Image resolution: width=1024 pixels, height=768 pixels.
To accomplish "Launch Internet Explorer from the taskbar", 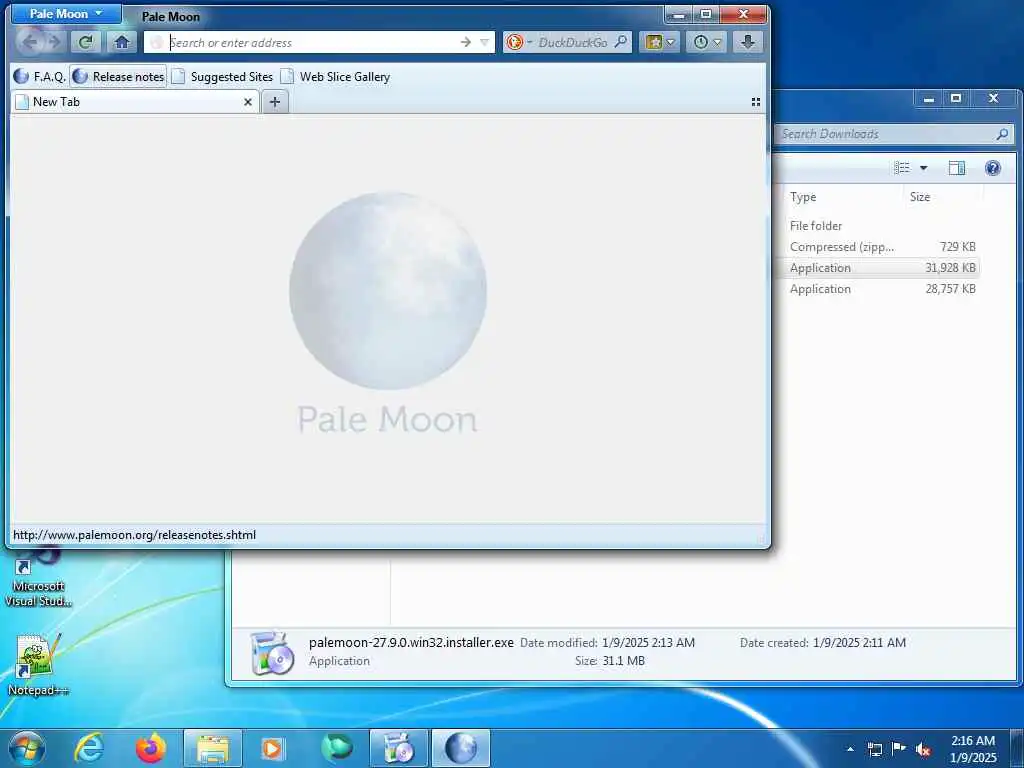I will 89,748.
